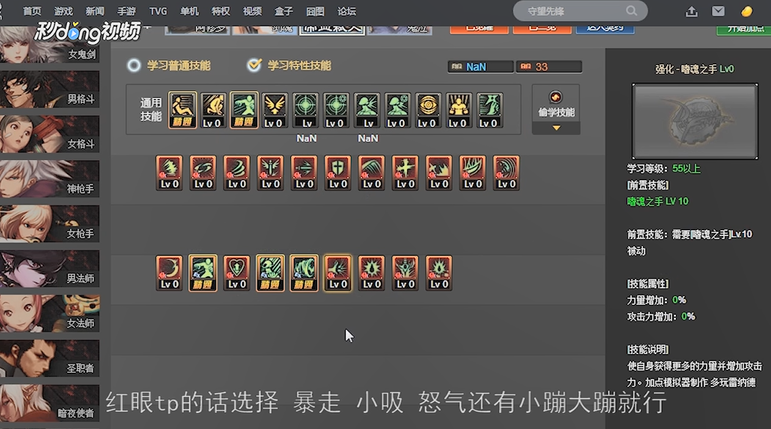Click the muscular figure general skill icon
Image resolution: width=771 pixels, height=429 pixels.
[x=458, y=110]
